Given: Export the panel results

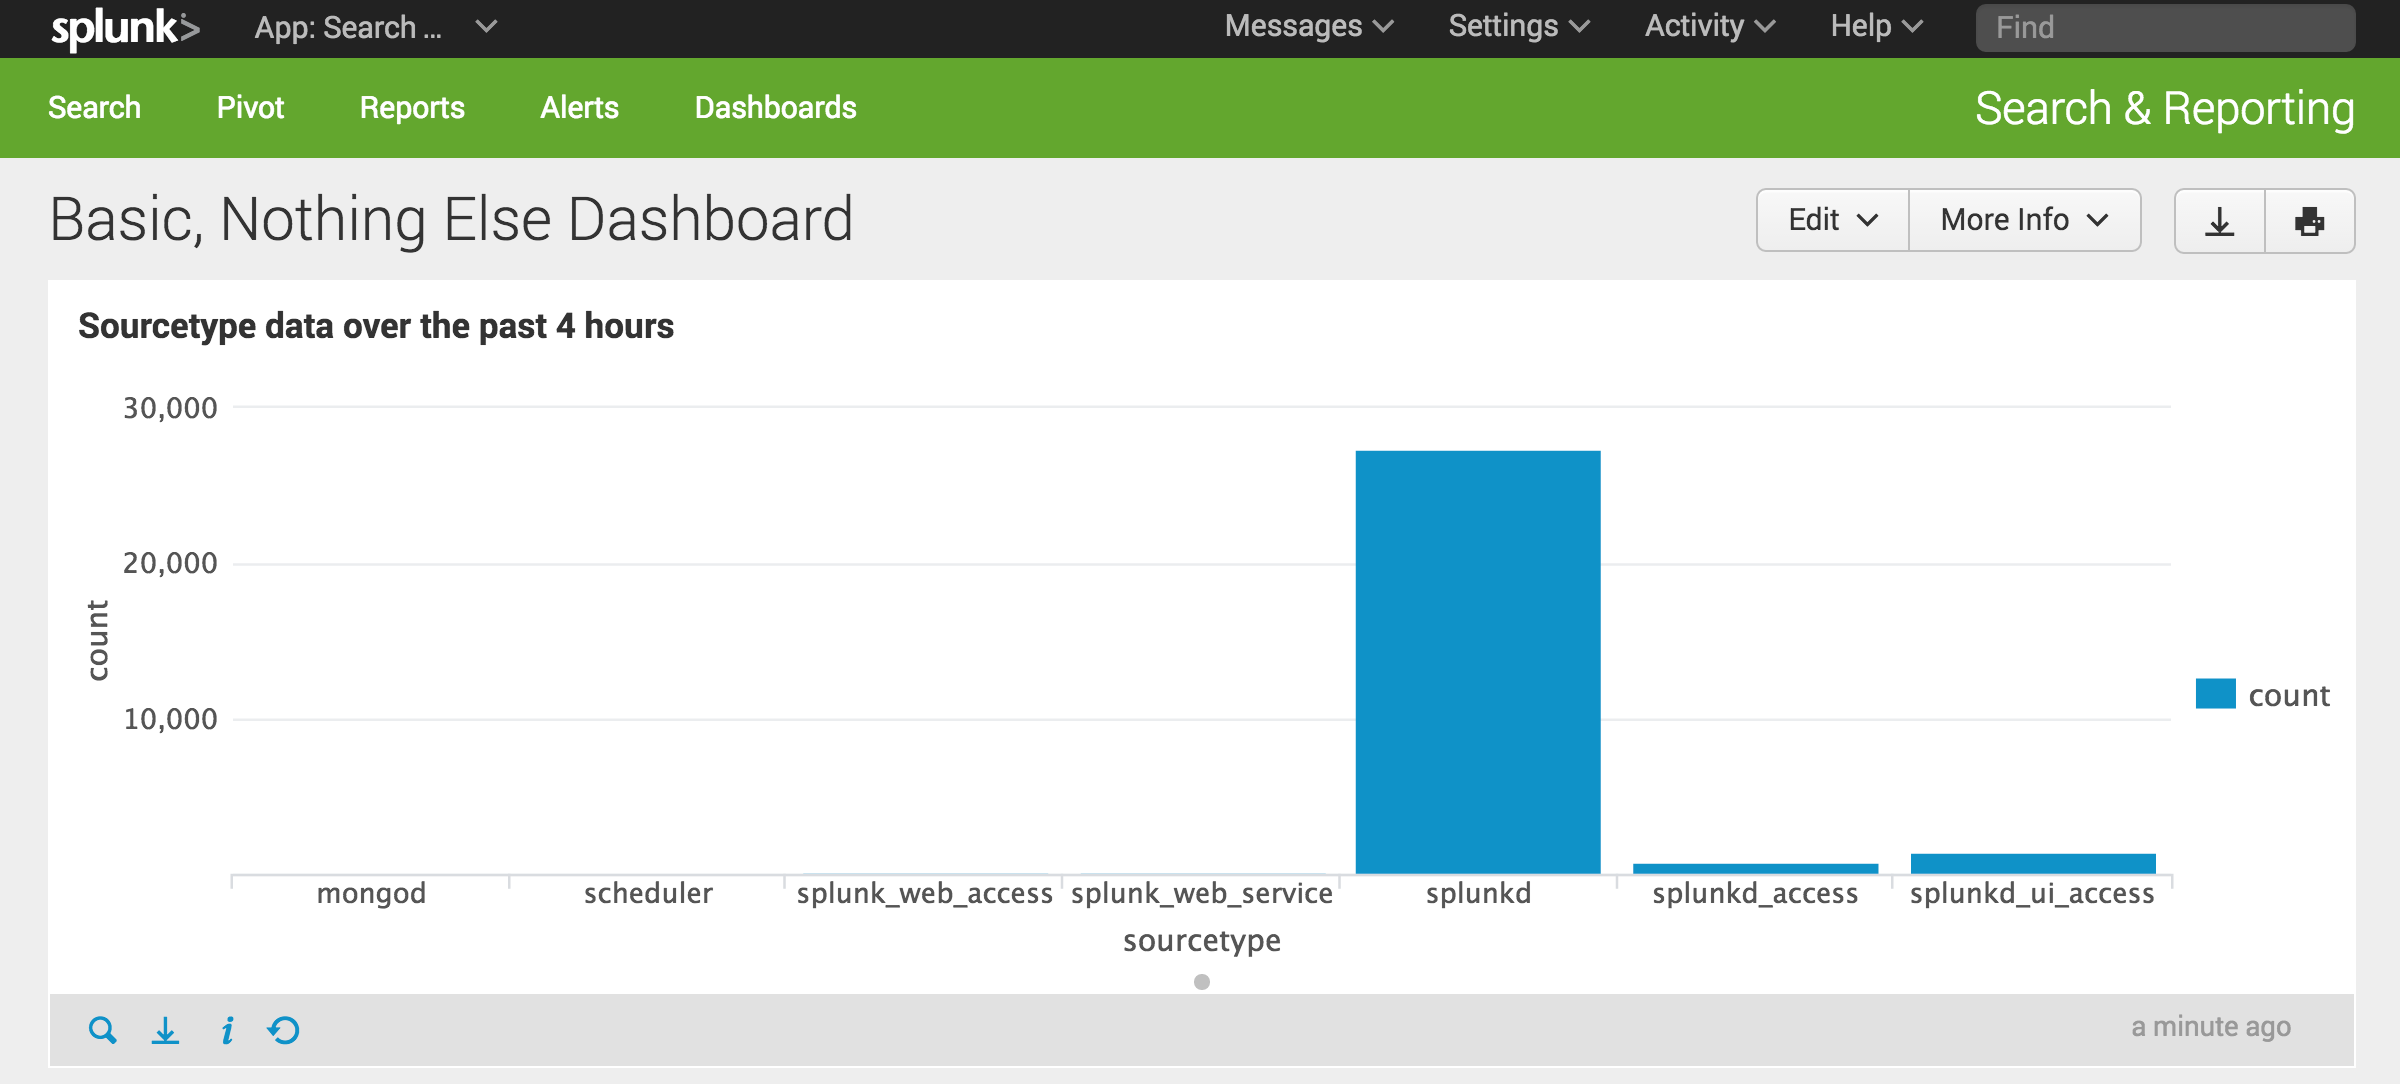Looking at the screenshot, I should click(x=164, y=1028).
